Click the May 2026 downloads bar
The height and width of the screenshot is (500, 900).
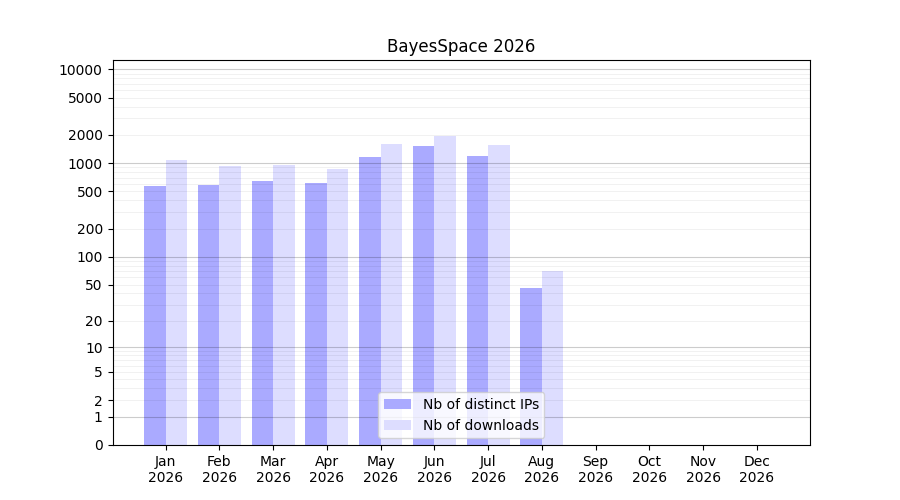pyautogui.click(x=391, y=295)
